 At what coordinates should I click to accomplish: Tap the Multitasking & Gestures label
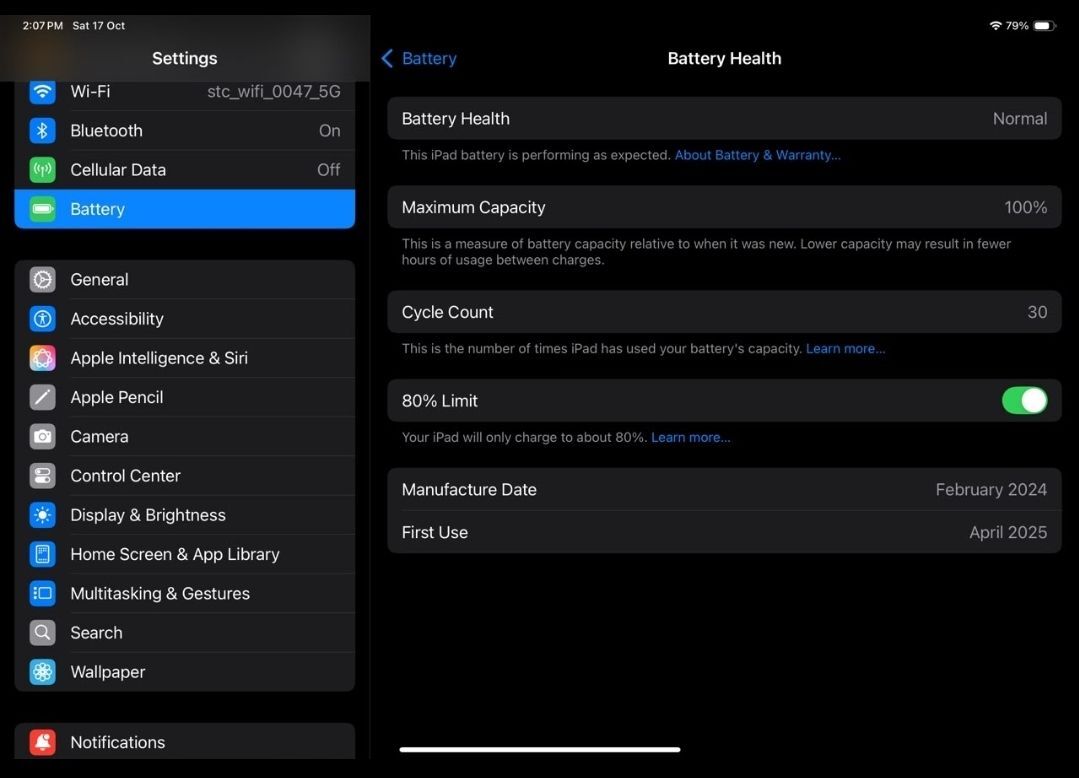click(x=160, y=594)
